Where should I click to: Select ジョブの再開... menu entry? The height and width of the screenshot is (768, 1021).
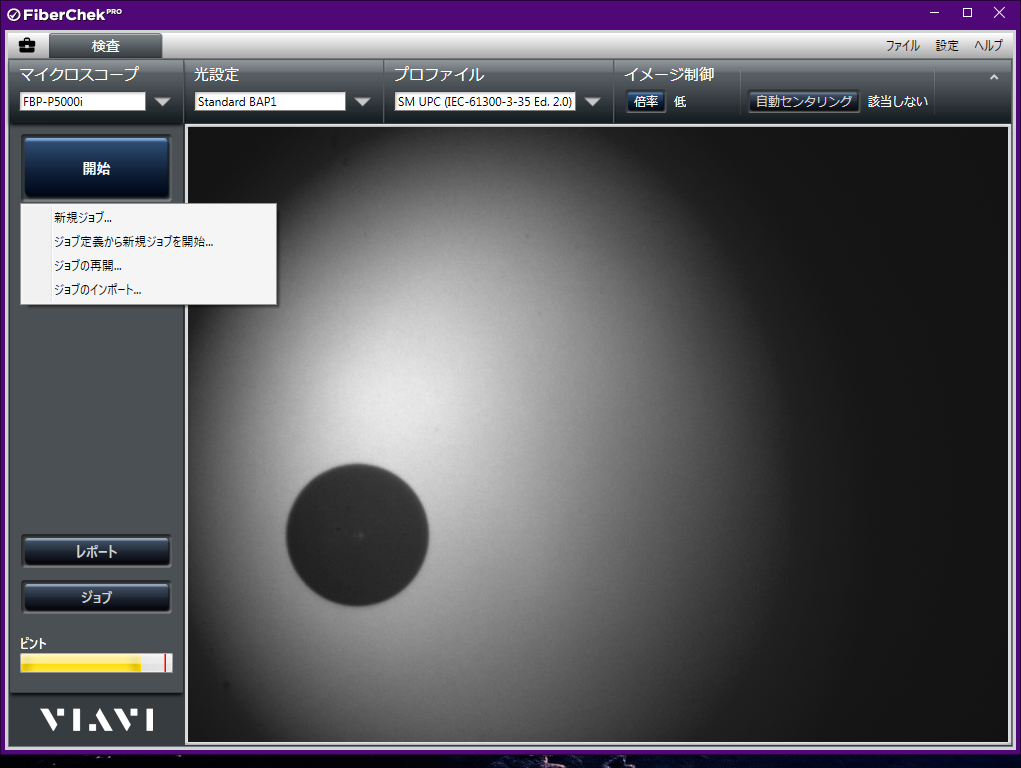(148, 266)
